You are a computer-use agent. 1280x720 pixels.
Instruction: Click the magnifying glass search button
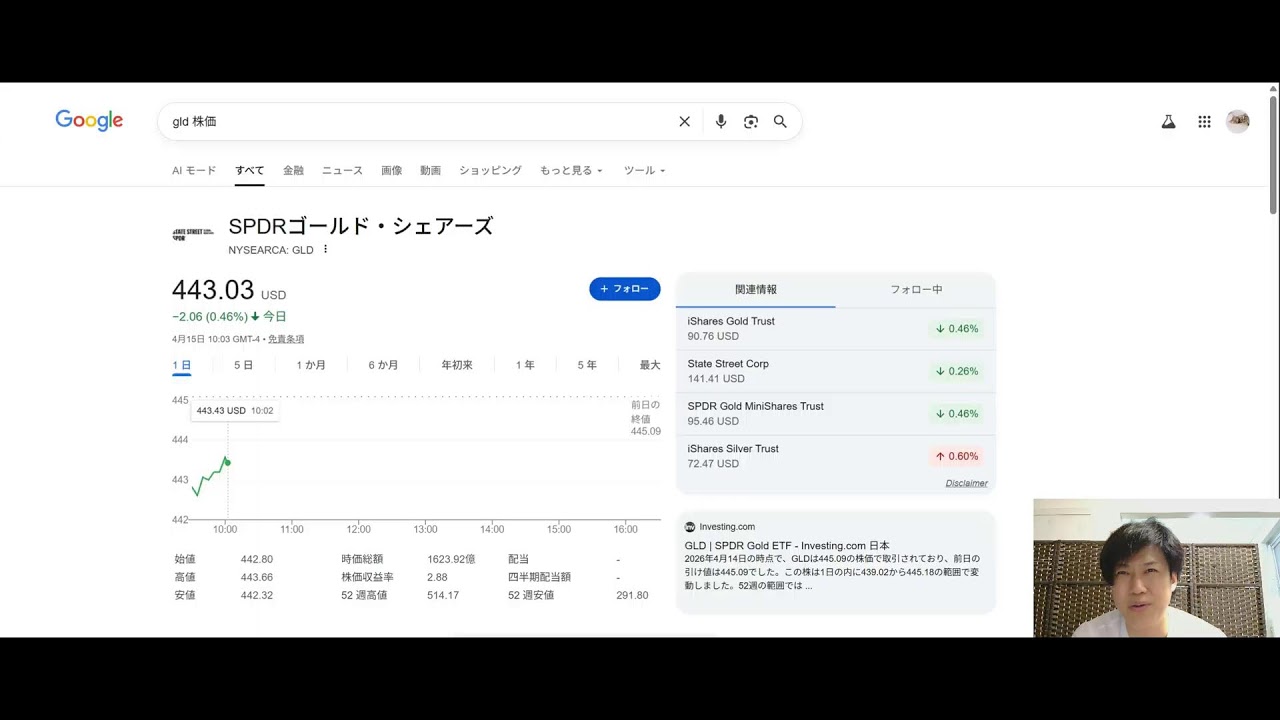coord(780,122)
